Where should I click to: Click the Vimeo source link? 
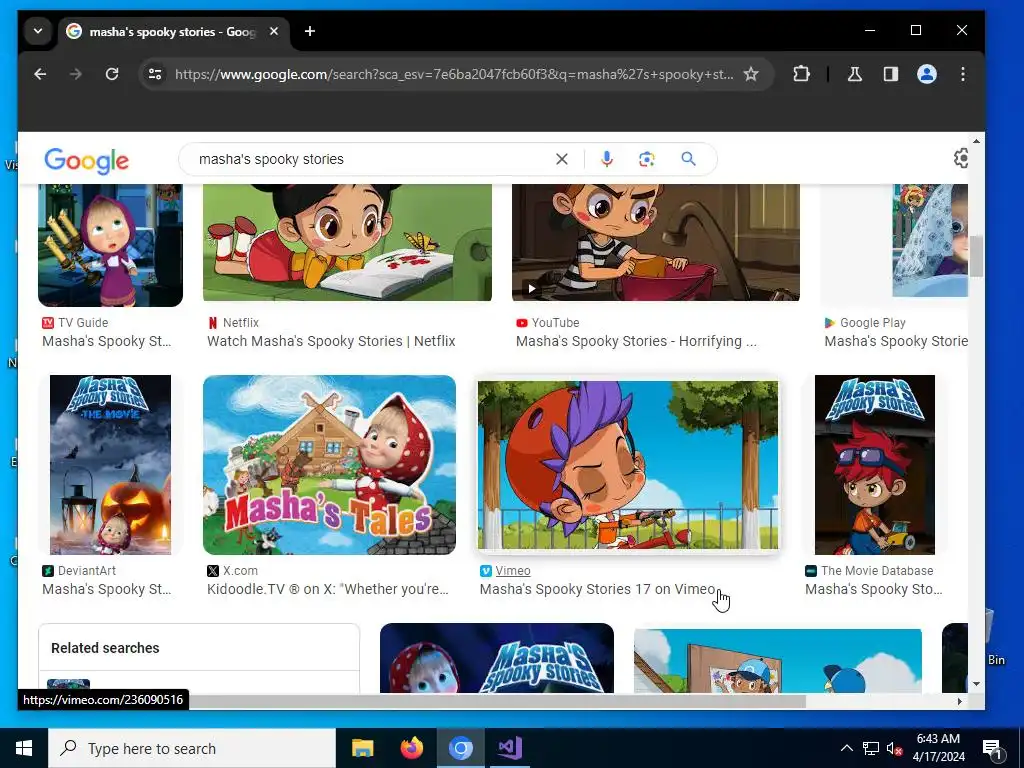tap(513, 571)
